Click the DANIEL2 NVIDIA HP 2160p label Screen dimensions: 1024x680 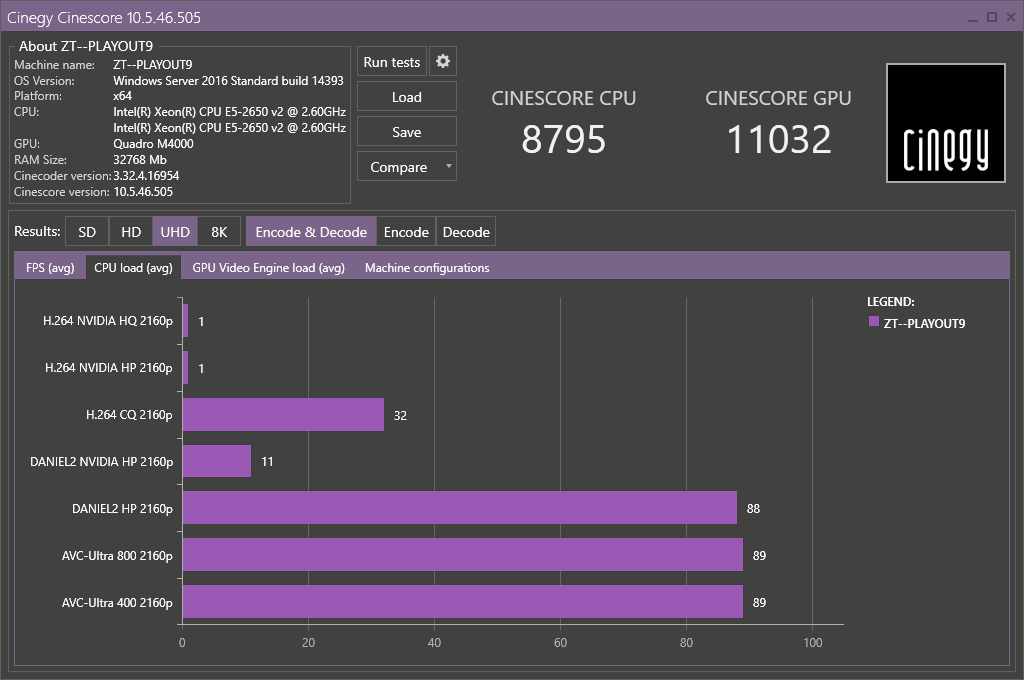pyautogui.click(x=101, y=462)
